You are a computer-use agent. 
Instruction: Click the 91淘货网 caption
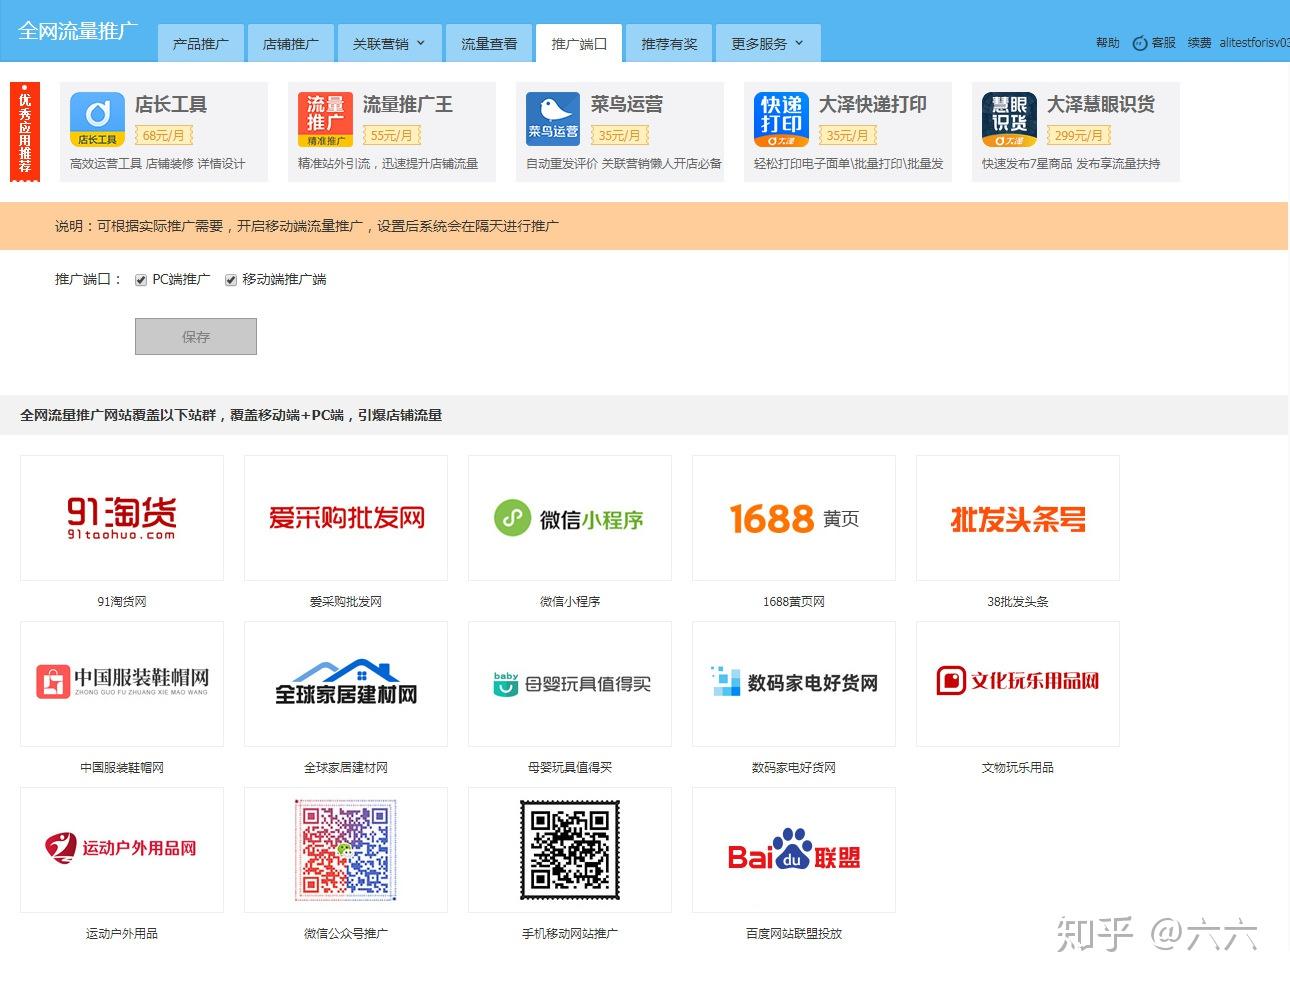pos(122,602)
